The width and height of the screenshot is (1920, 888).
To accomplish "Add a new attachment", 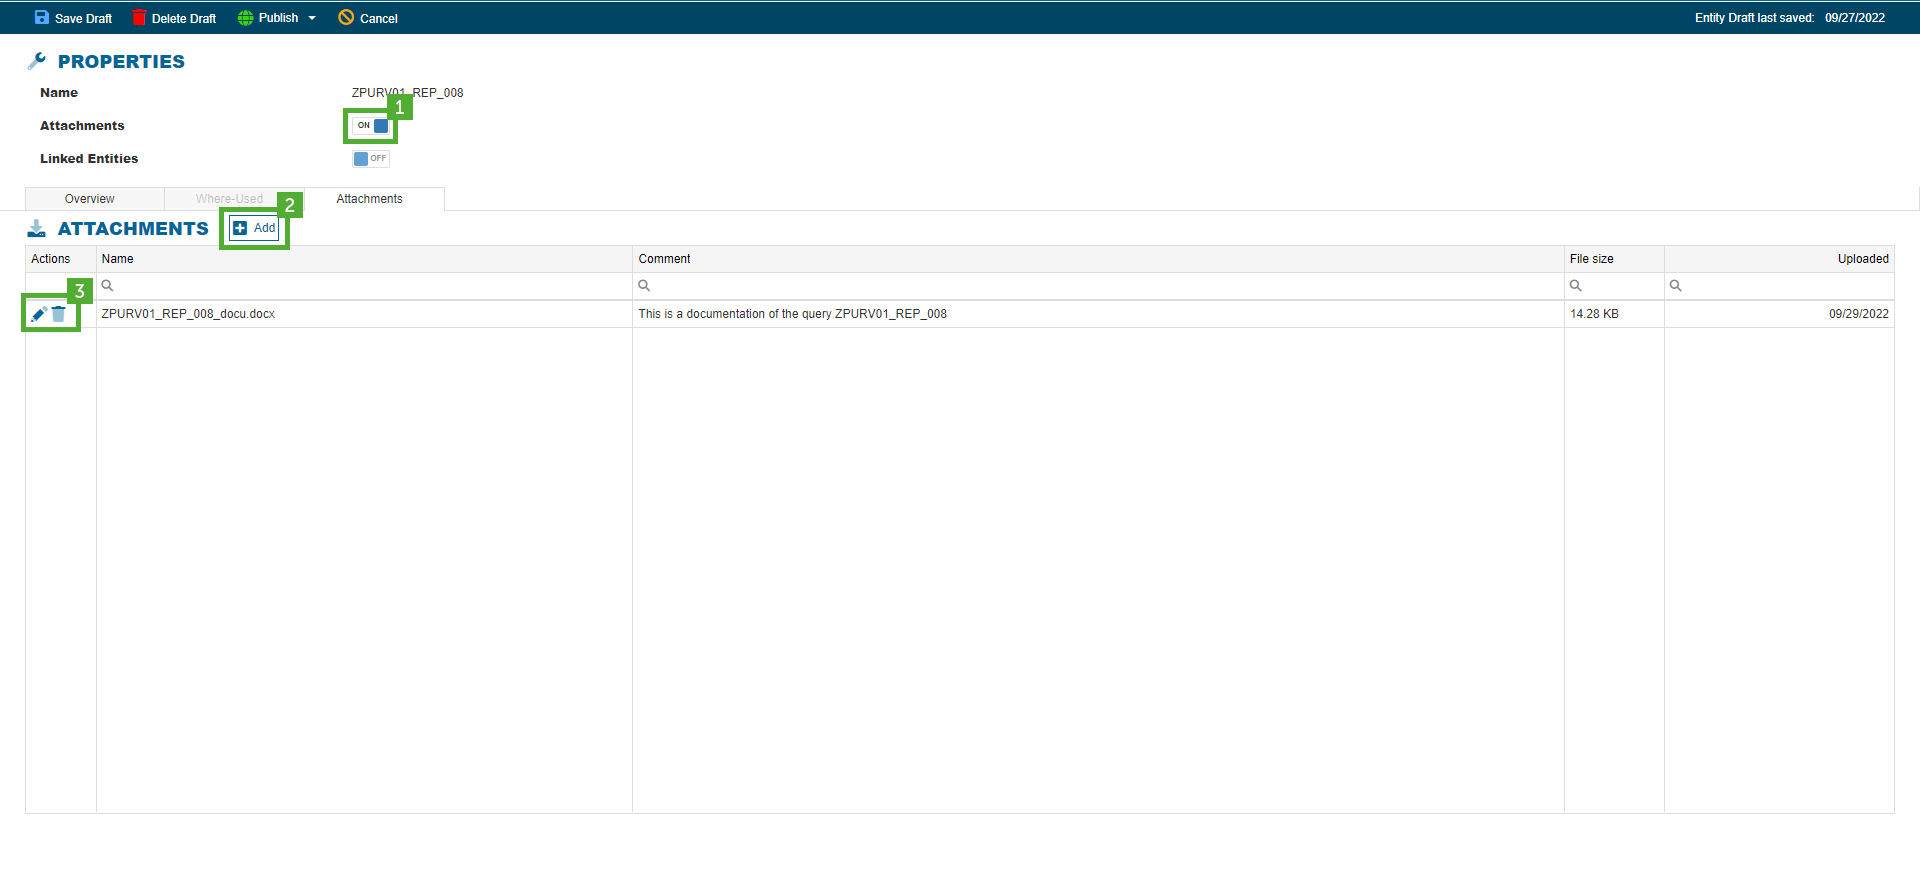I will 254,228.
